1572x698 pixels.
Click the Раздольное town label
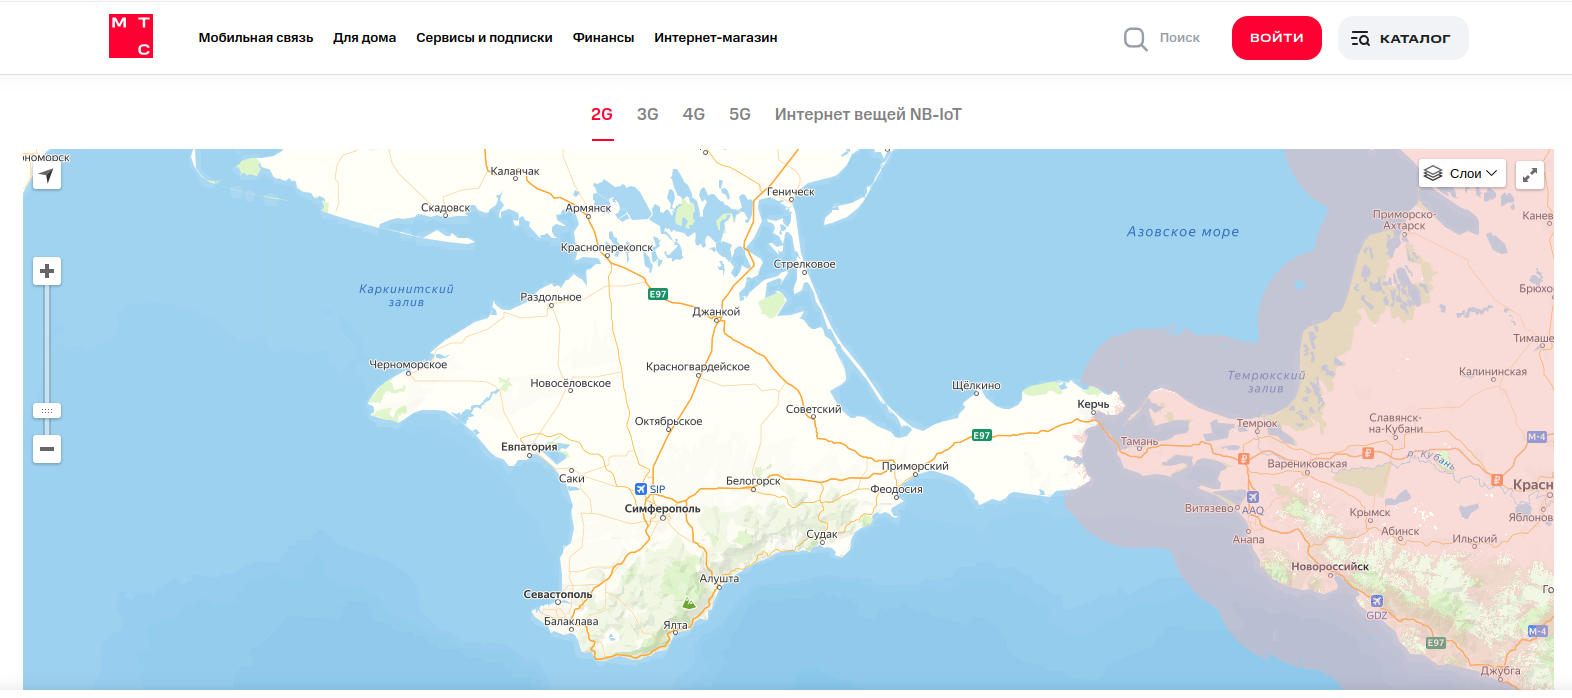click(x=551, y=297)
